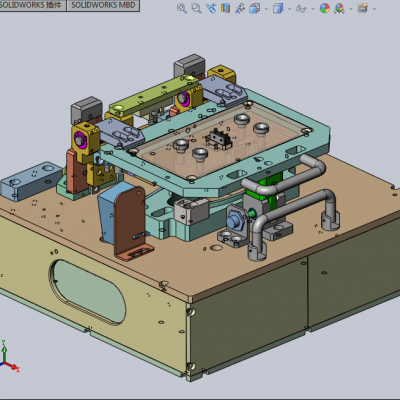This screenshot has height=400, width=400.
Task: Expand the View Settings dropdown arrow
Action: point(374,9)
